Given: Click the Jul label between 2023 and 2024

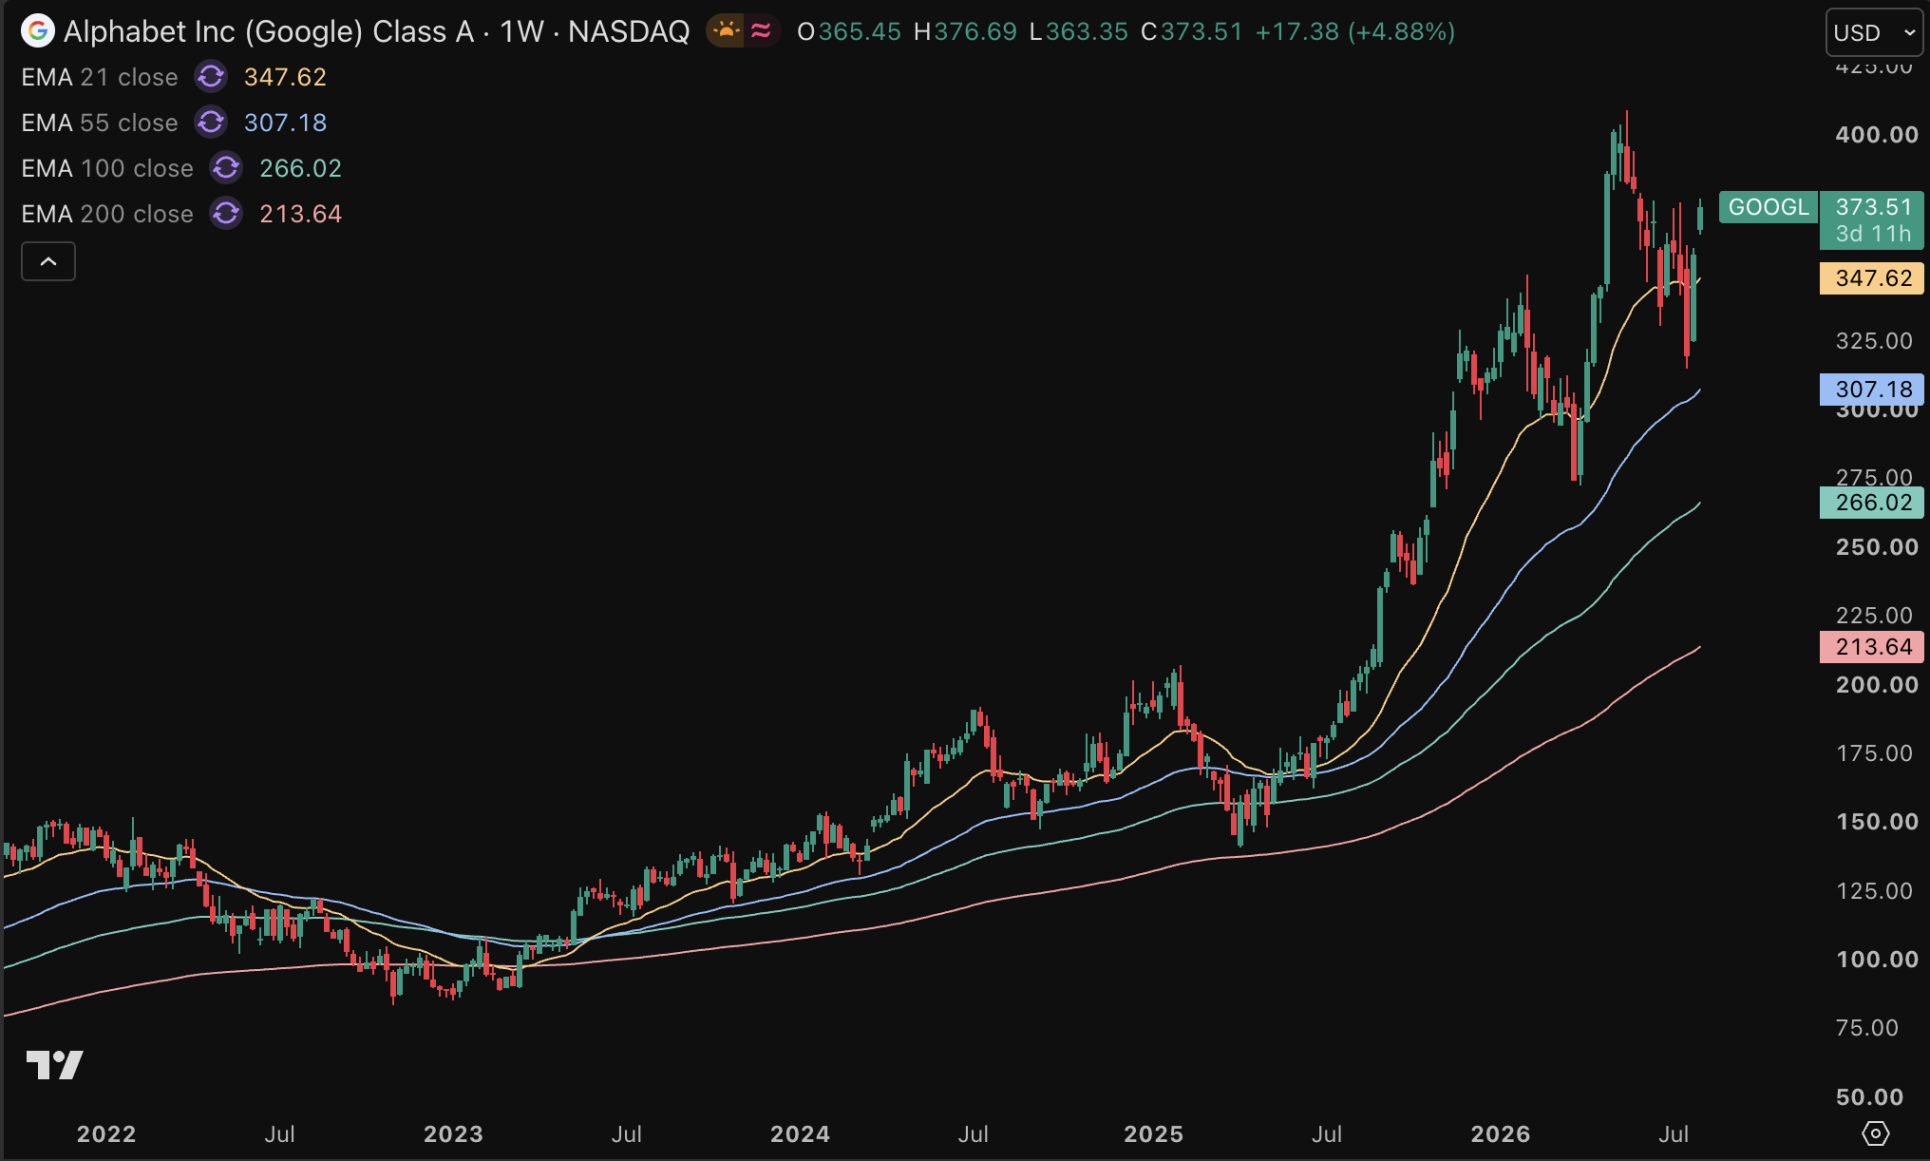Looking at the screenshot, I should click(626, 1134).
